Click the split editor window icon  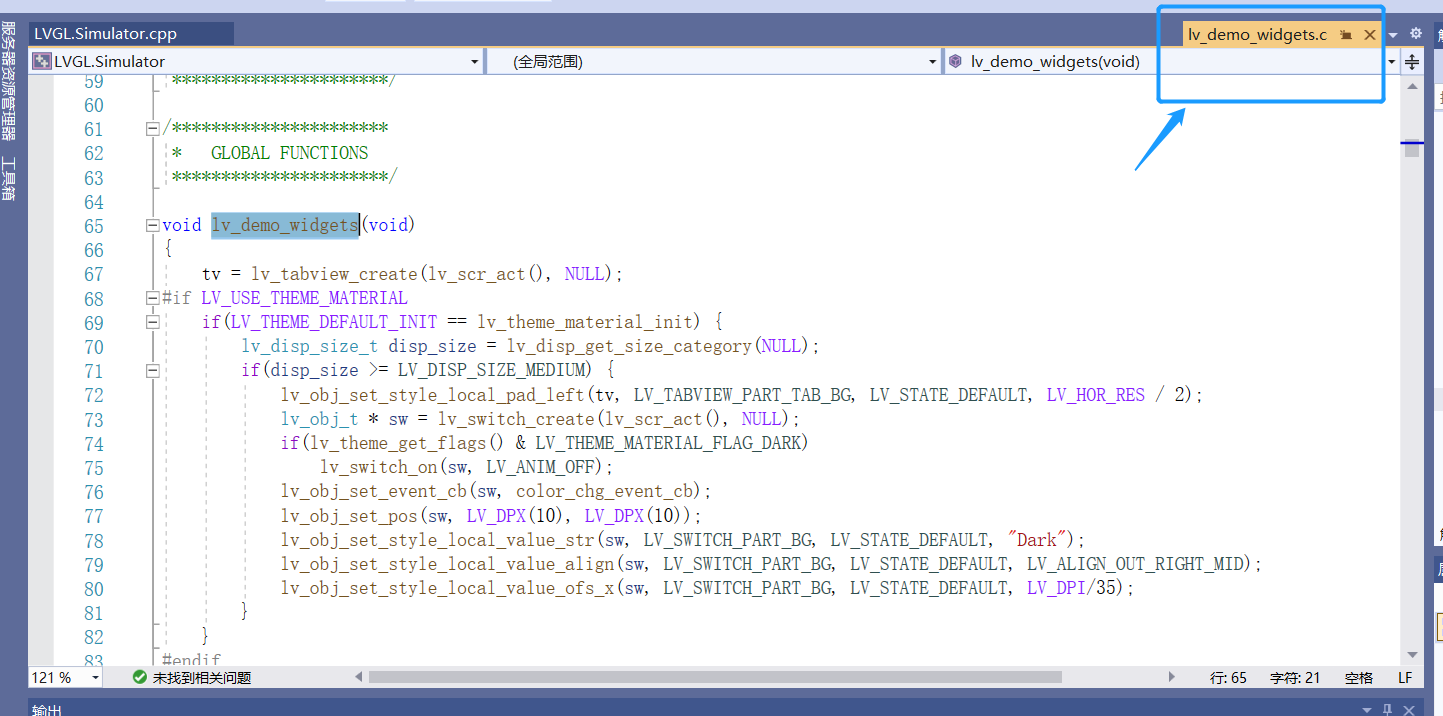1412,62
